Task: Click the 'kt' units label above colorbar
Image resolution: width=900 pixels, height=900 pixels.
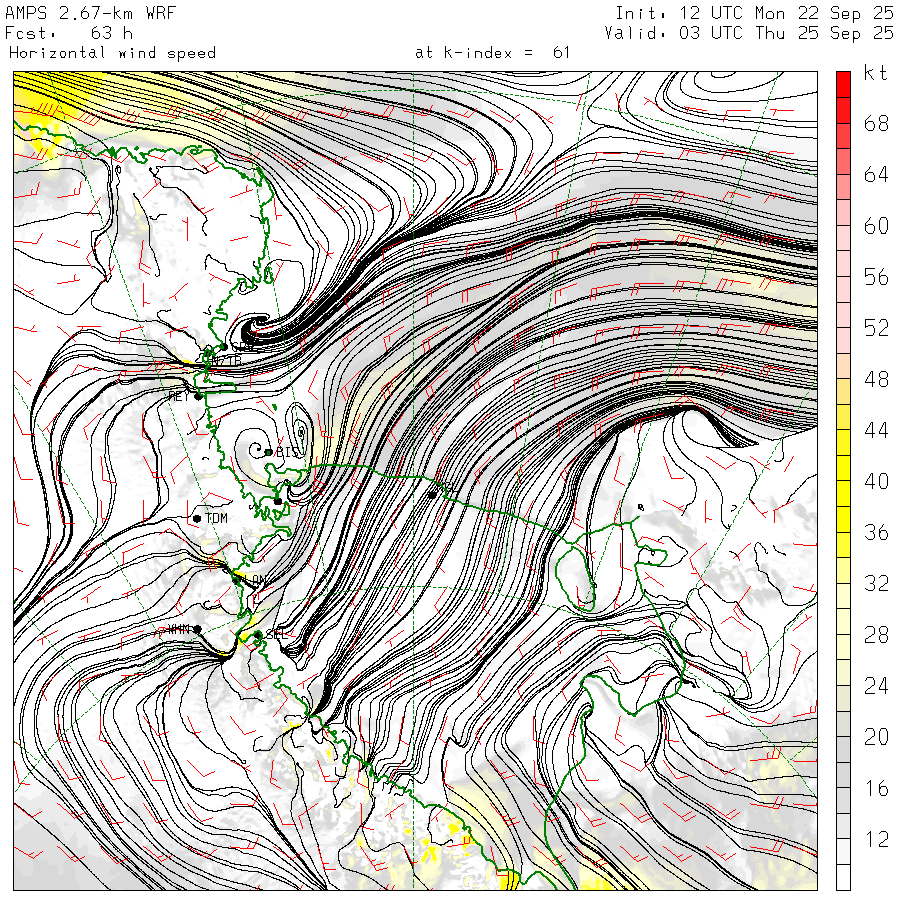Action: (x=875, y=73)
